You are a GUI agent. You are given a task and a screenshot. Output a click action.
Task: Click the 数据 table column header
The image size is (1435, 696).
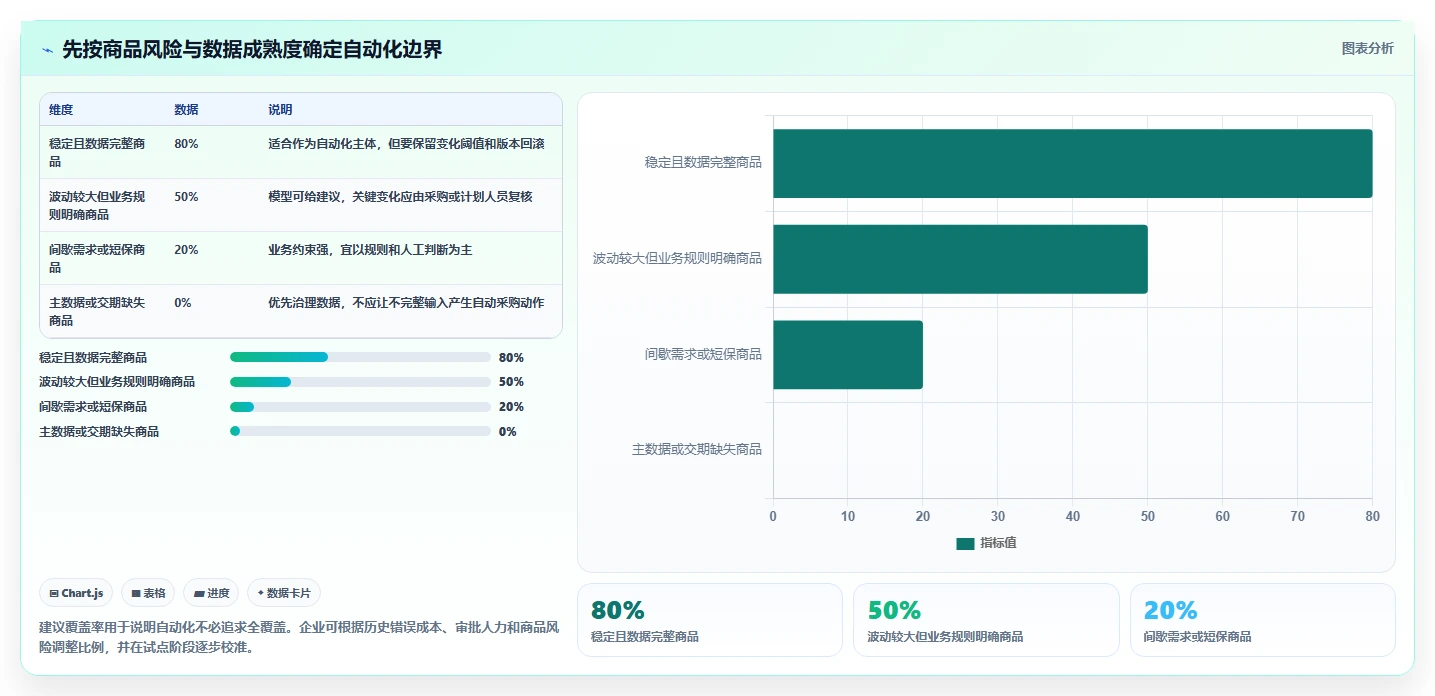[186, 110]
